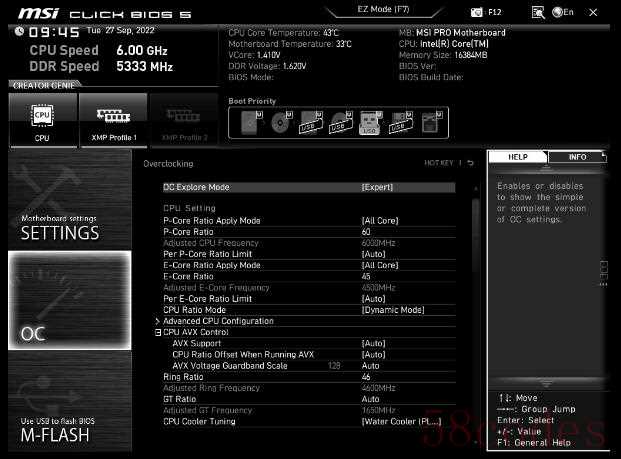Click the date Tue 27 Sep, 2022
621x459 pixels.
(x=120, y=30)
